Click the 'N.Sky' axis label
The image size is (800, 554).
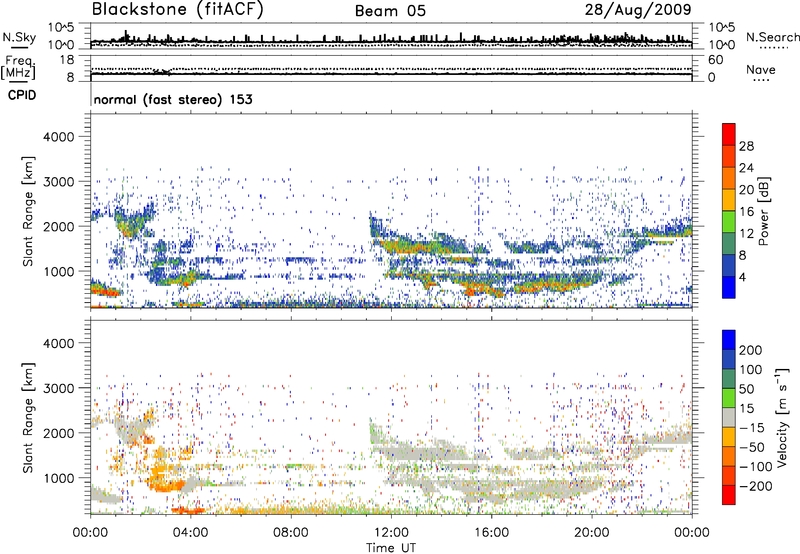pos(19,37)
